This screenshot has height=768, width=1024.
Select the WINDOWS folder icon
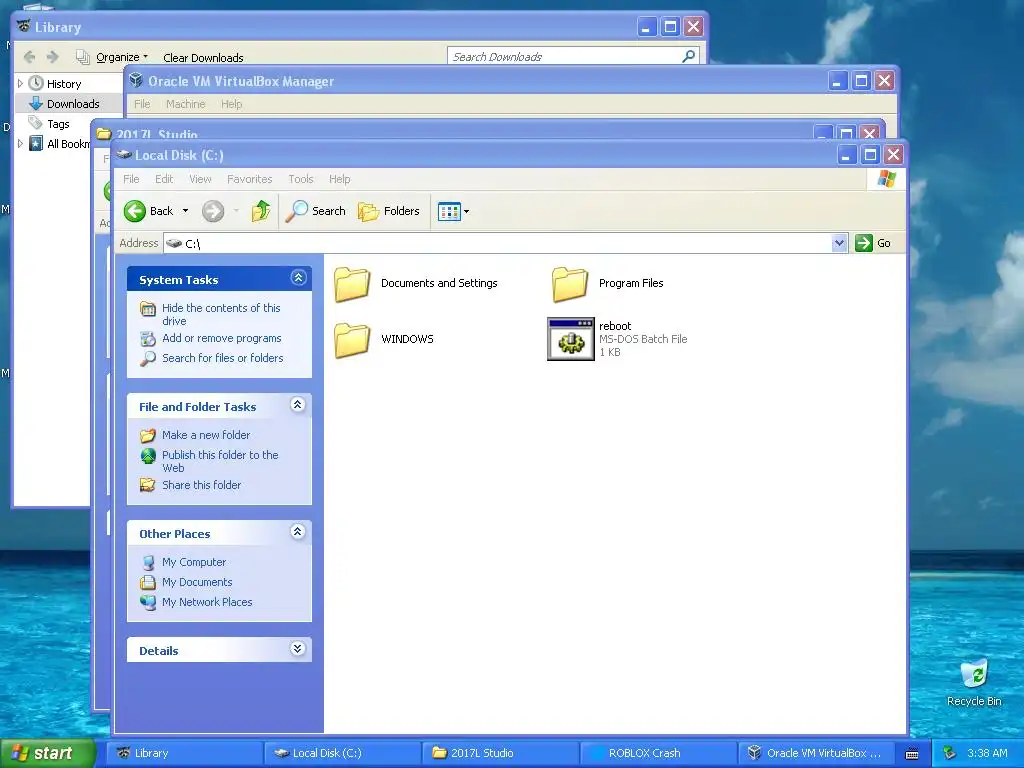tap(353, 340)
